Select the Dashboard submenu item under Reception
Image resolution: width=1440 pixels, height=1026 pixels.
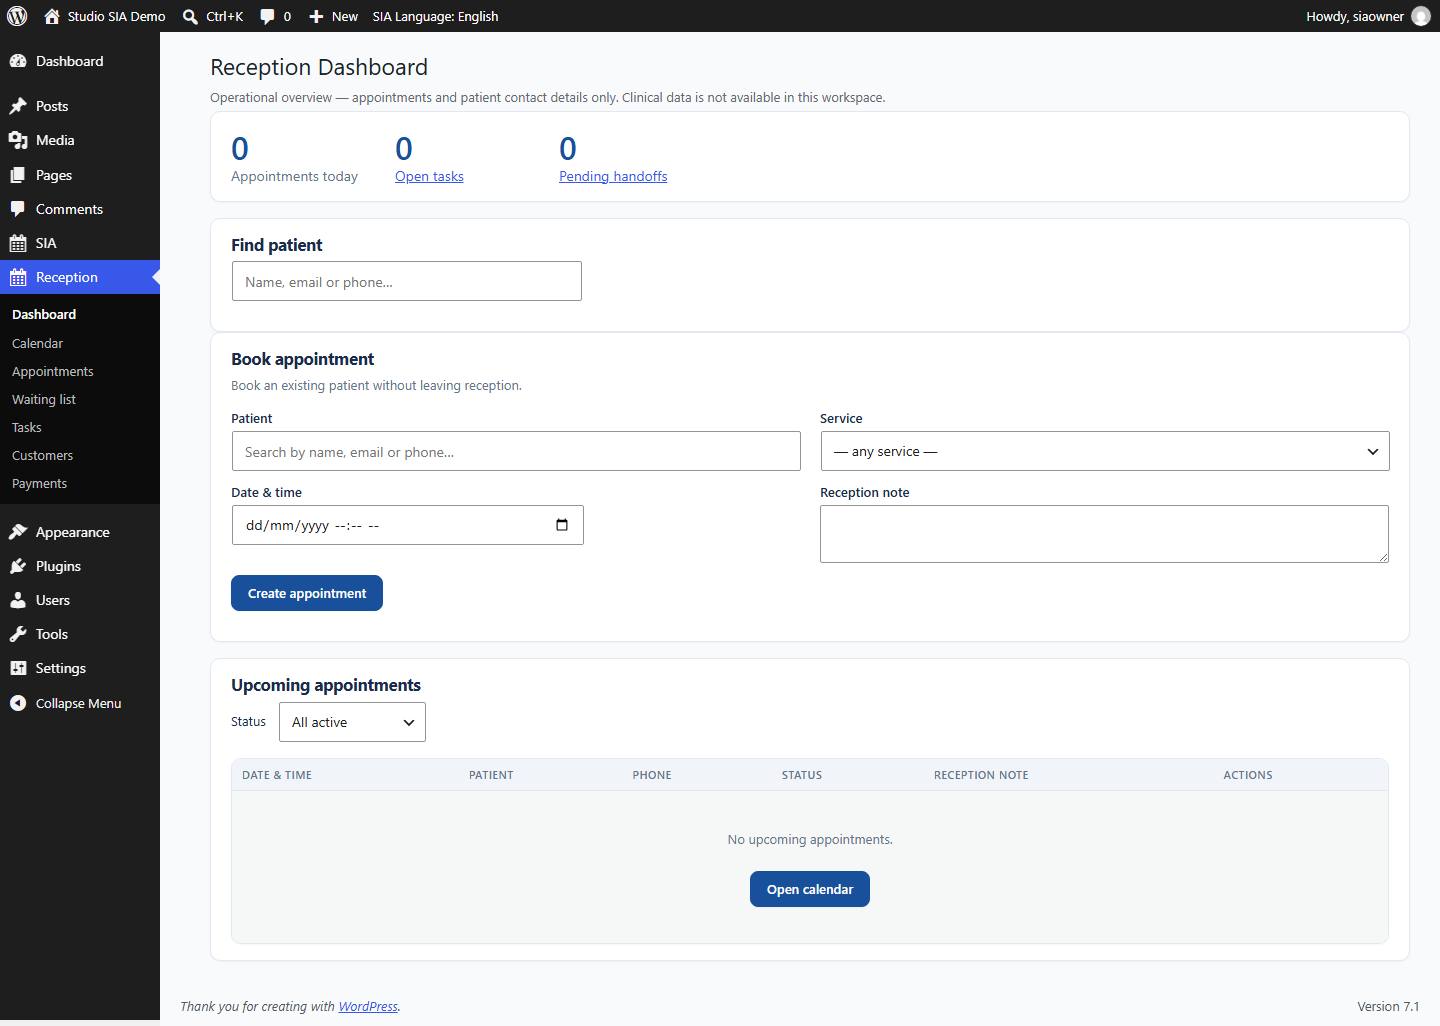point(44,314)
